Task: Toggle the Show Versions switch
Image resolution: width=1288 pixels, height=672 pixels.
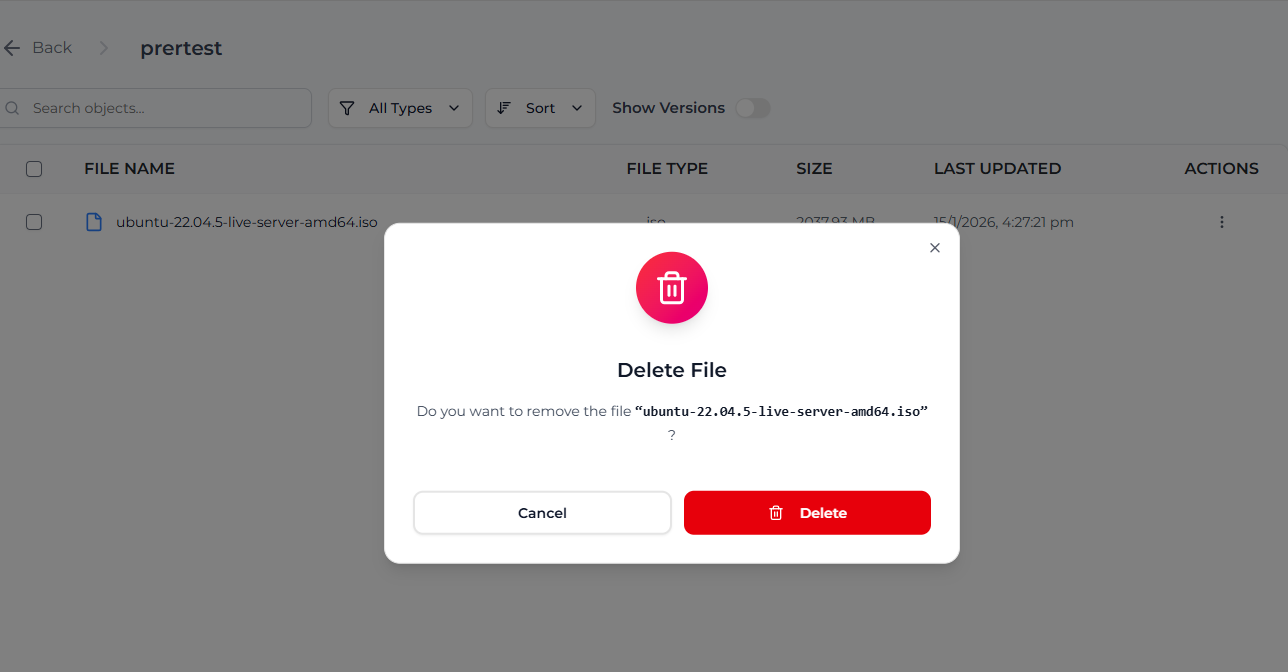Action: 753,108
